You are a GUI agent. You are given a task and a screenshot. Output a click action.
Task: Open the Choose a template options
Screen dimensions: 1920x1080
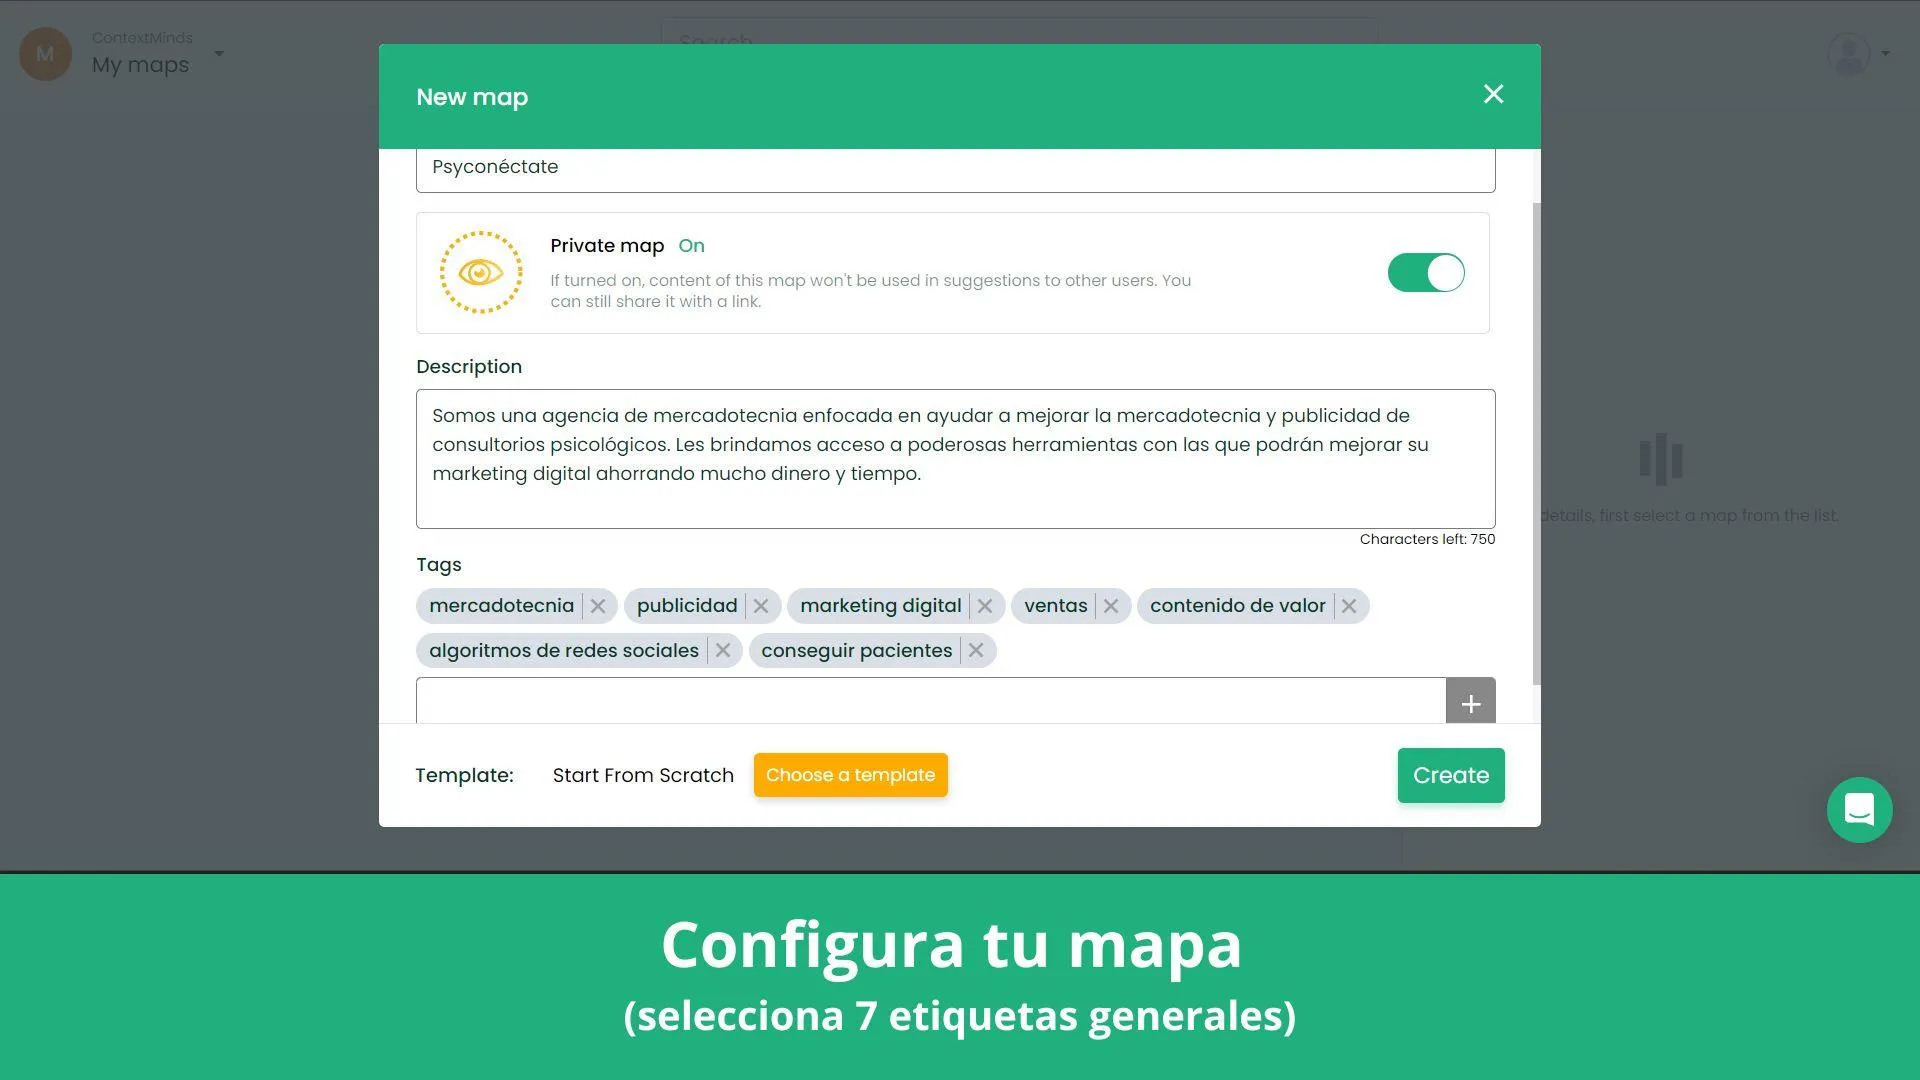point(851,775)
